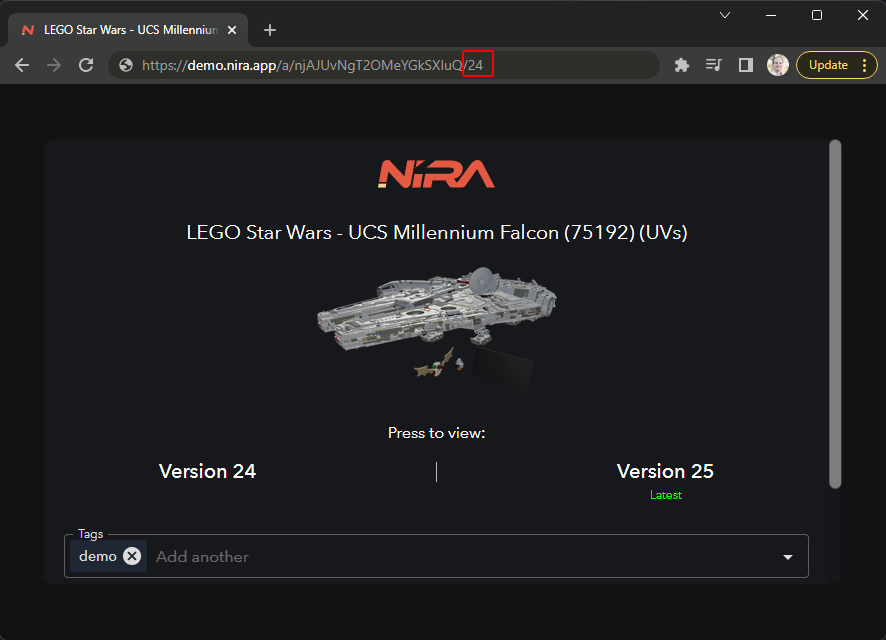The image size is (886, 640).
Task: Click the page vertical scrollbar
Action: pos(835,314)
